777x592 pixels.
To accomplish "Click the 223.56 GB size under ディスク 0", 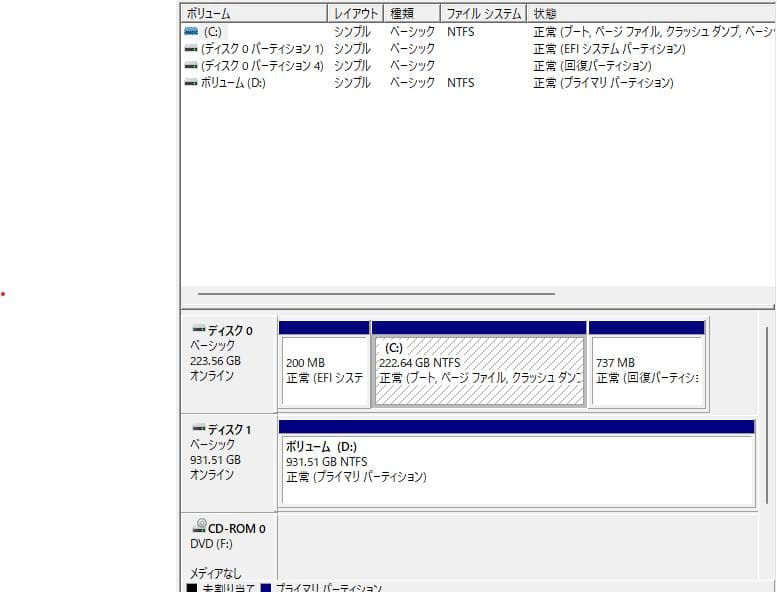I will tap(215, 361).
